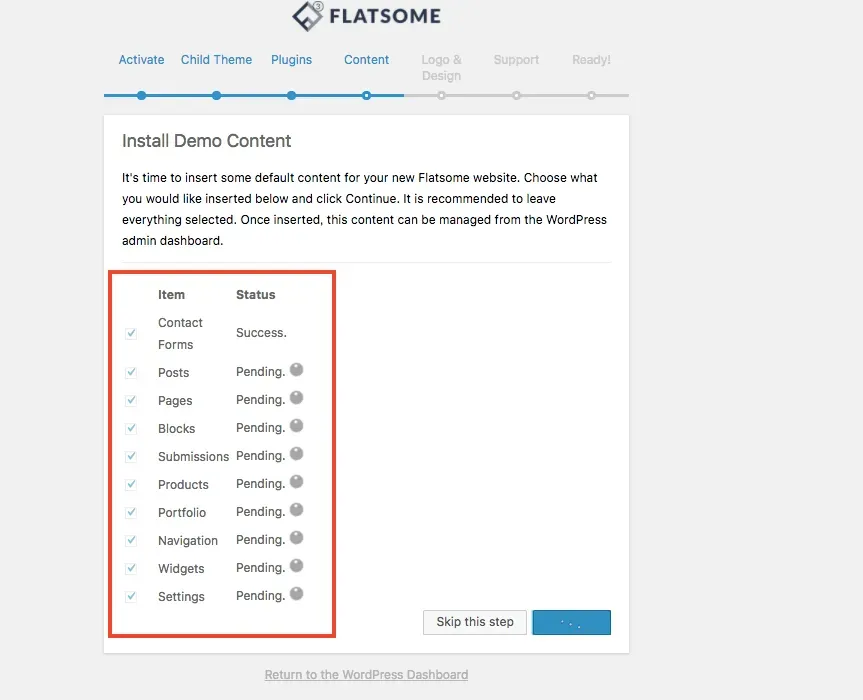Uncheck the Contact Forms checkbox
The height and width of the screenshot is (700, 863).
pos(131,333)
